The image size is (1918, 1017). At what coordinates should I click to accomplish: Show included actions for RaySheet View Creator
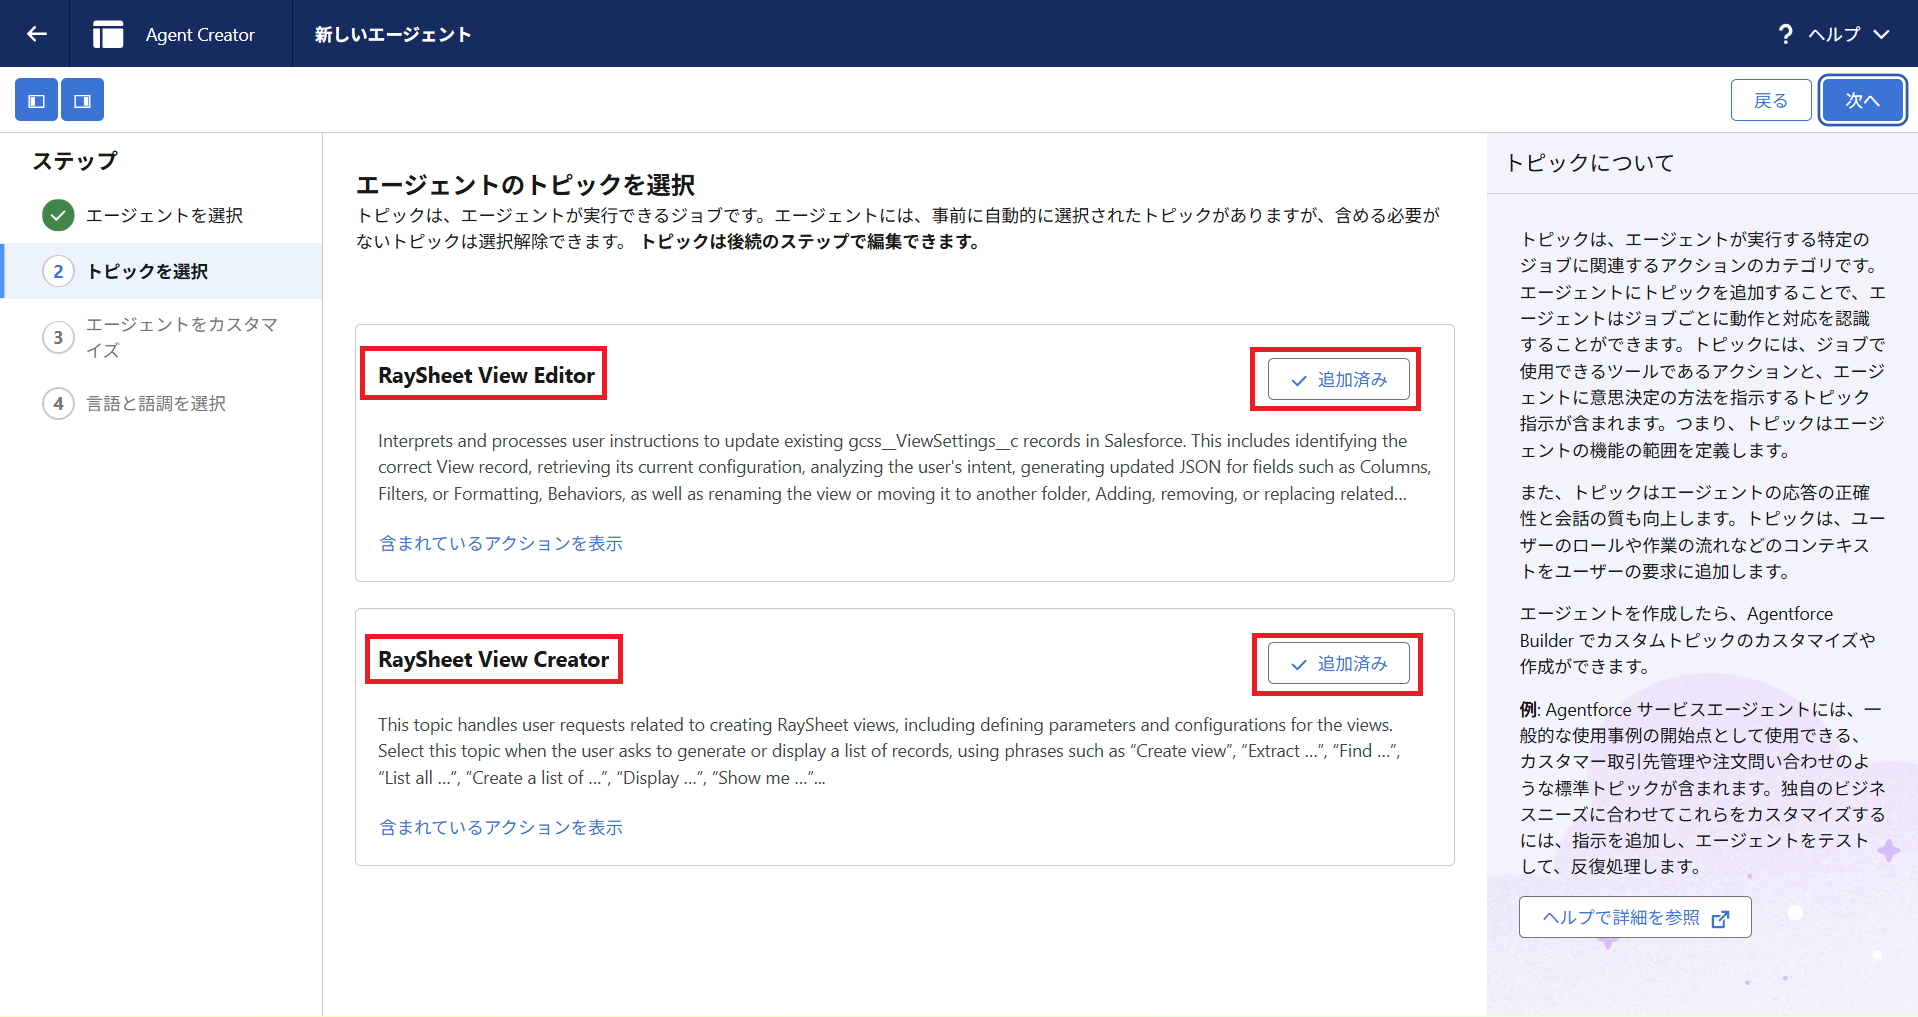pos(500,828)
